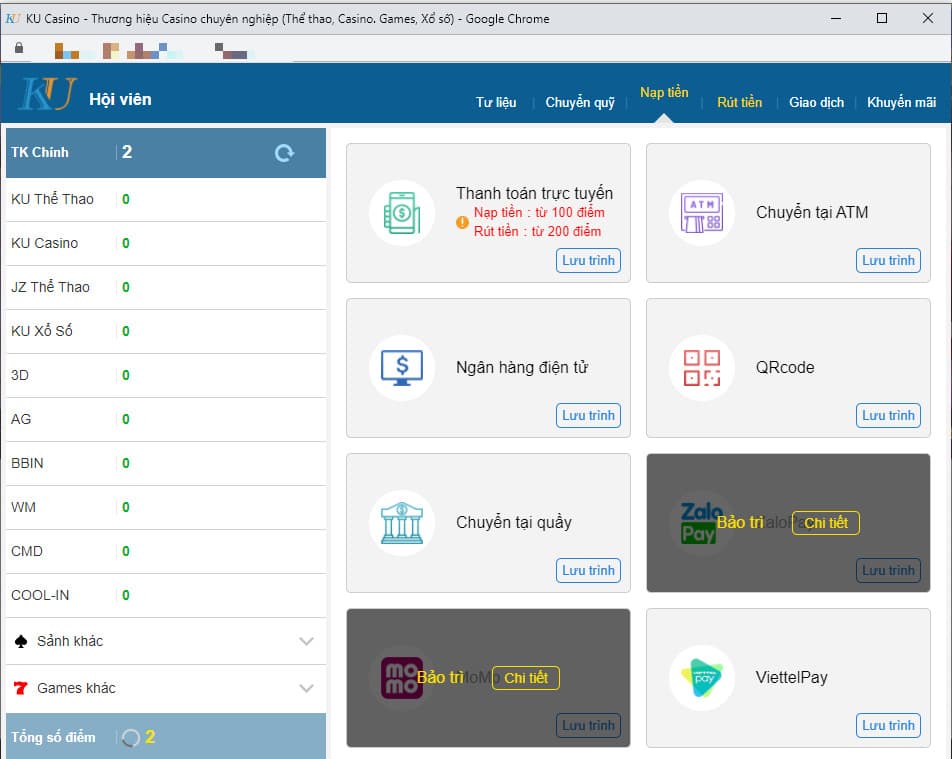Image resolution: width=952 pixels, height=759 pixels.
Task: Click the ATM machine icon
Action: click(x=701, y=213)
